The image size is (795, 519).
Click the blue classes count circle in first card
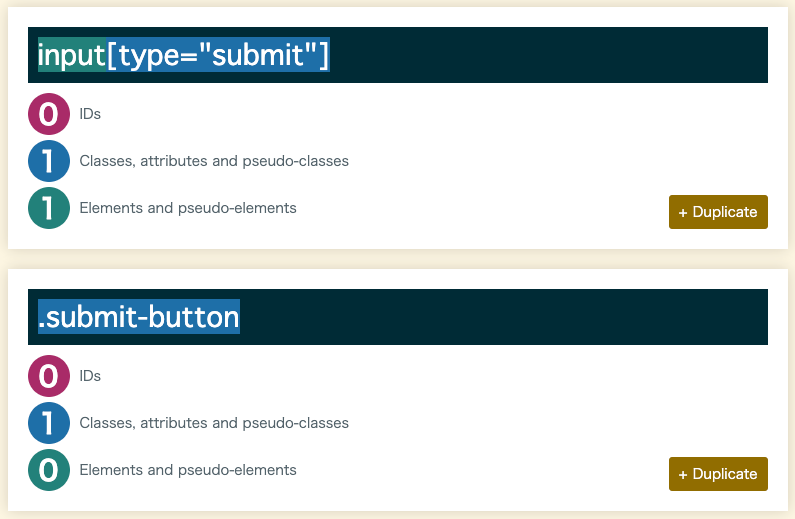point(49,161)
